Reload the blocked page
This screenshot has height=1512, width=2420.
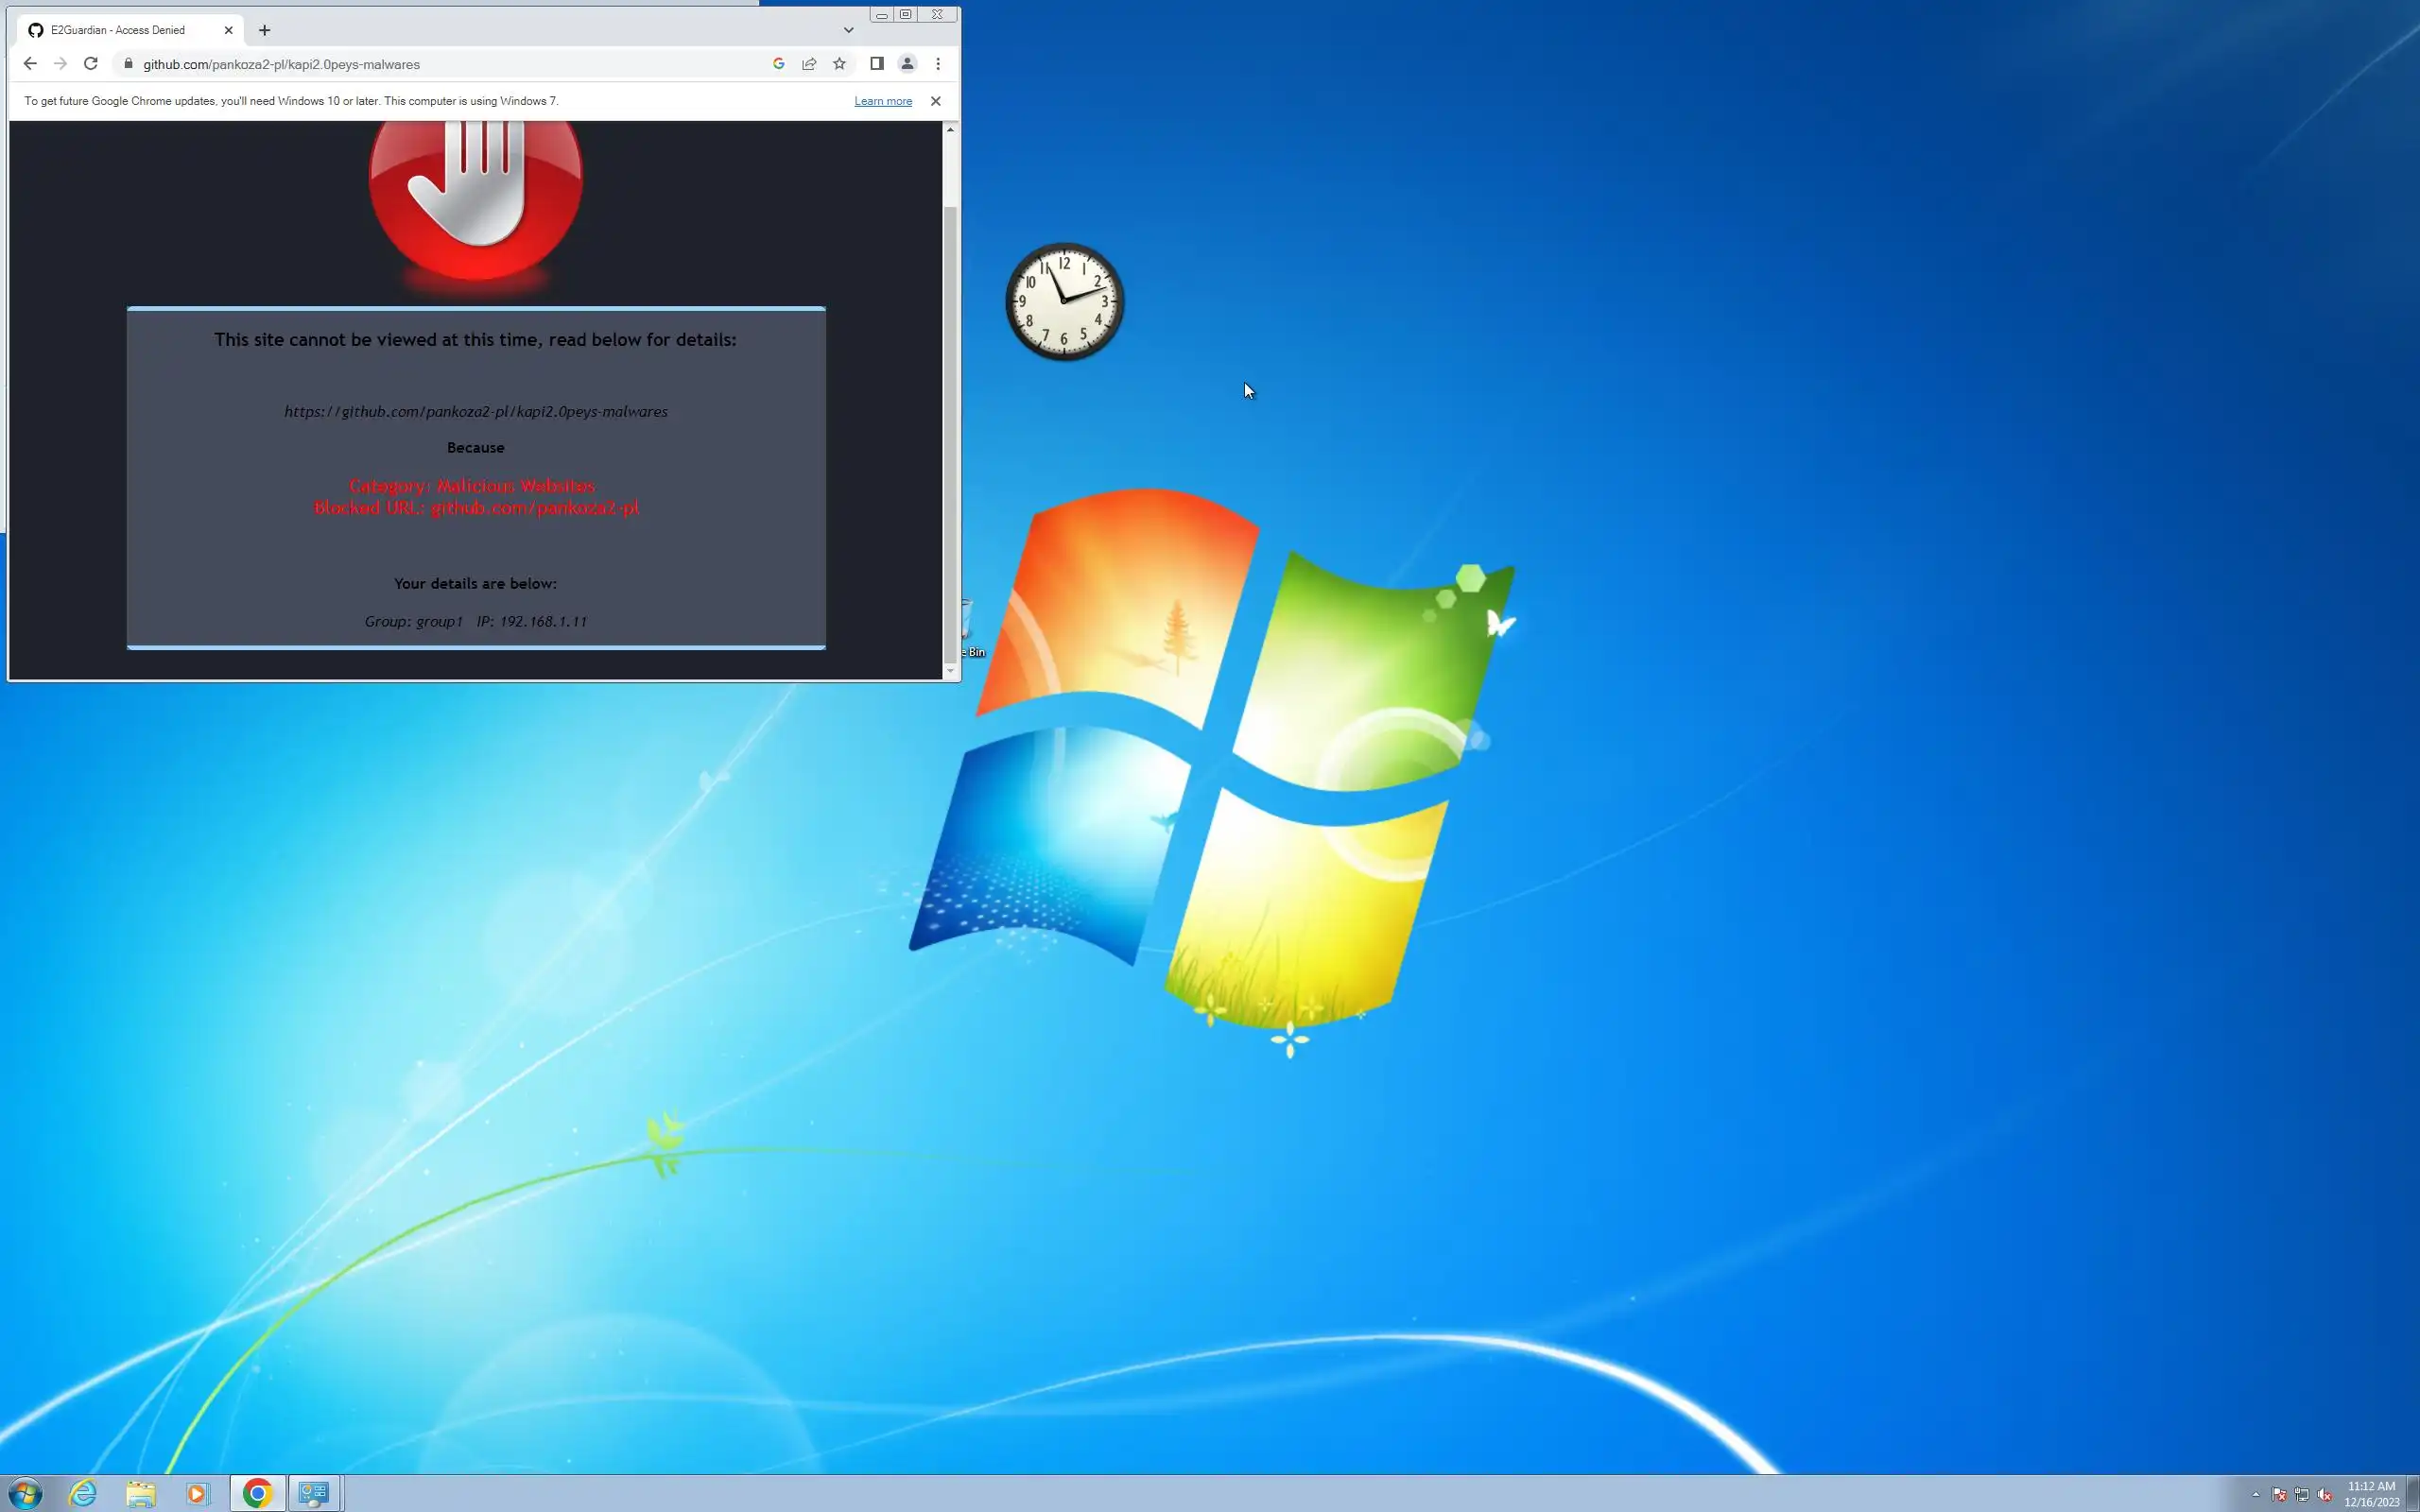91,64
